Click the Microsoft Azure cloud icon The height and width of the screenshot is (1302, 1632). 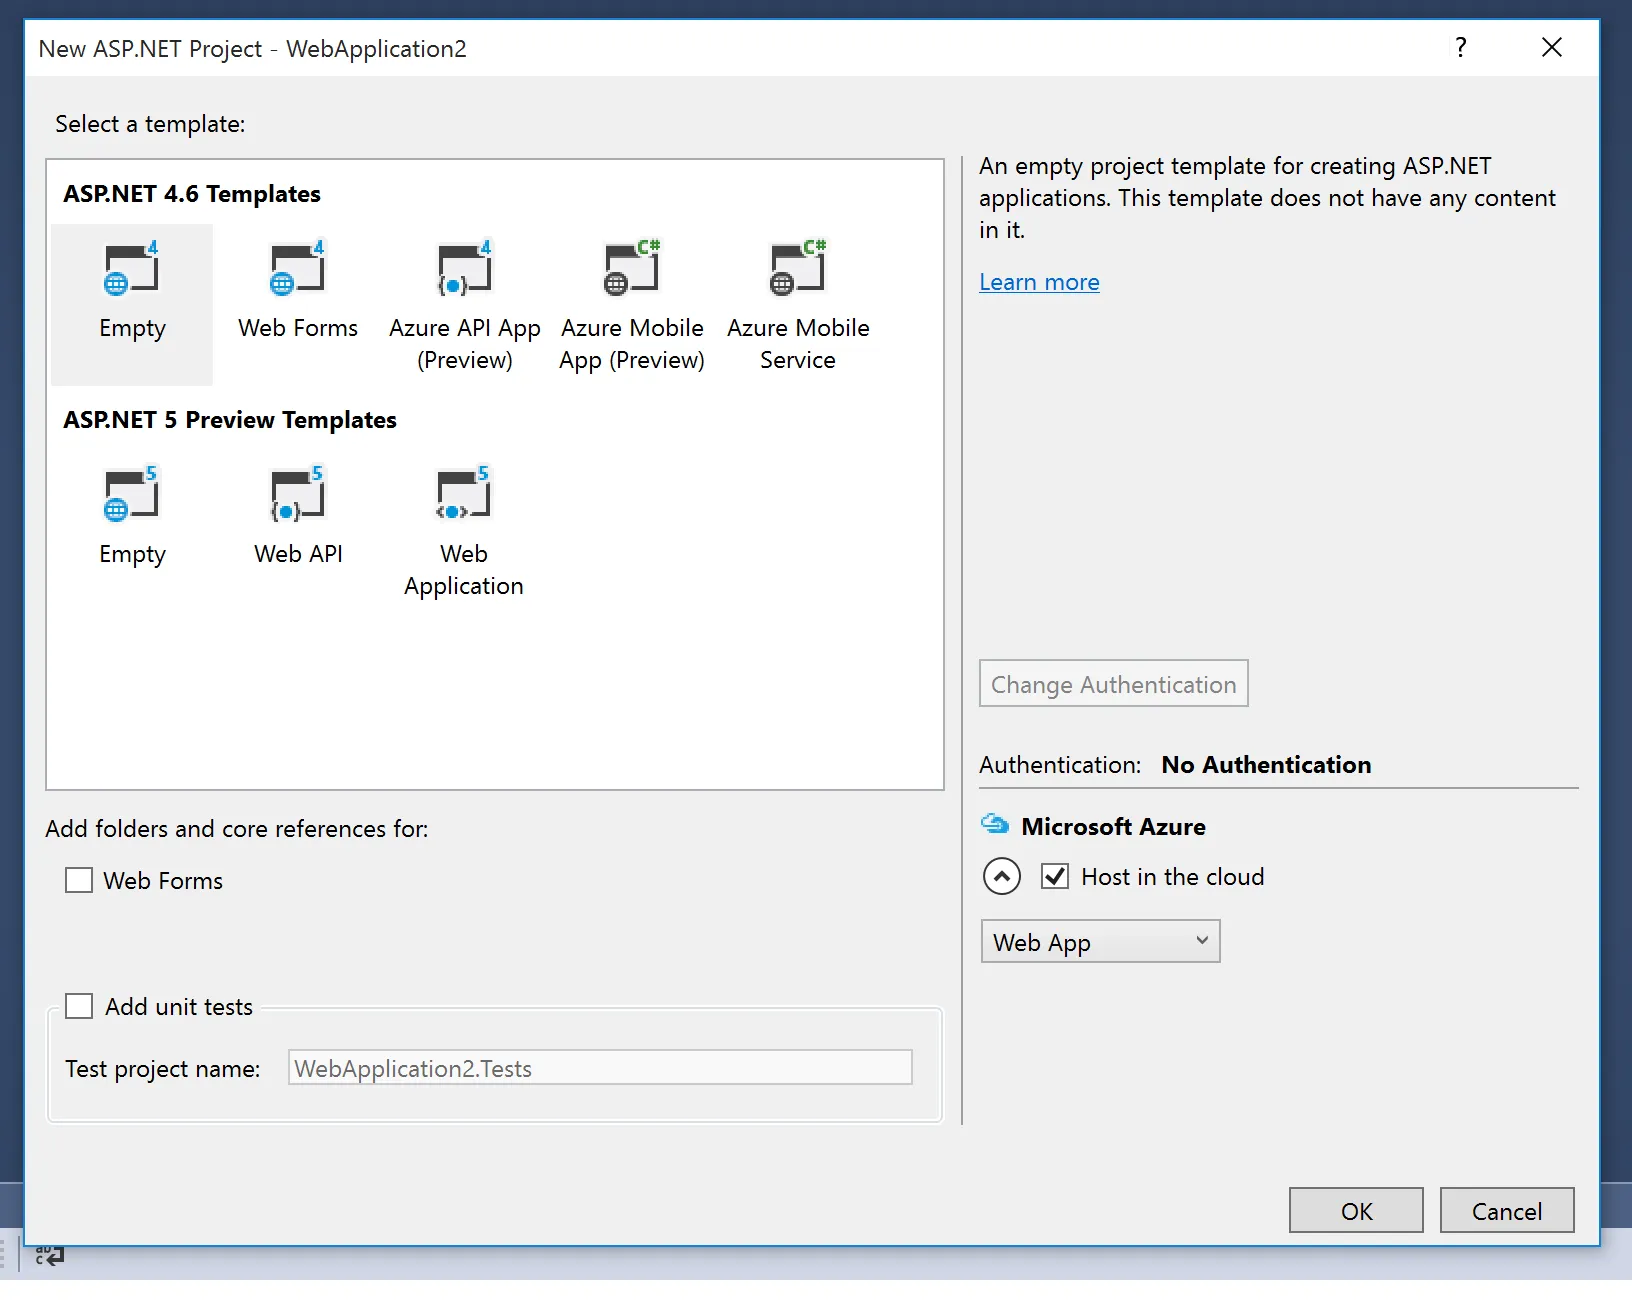pyautogui.click(x=995, y=824)
